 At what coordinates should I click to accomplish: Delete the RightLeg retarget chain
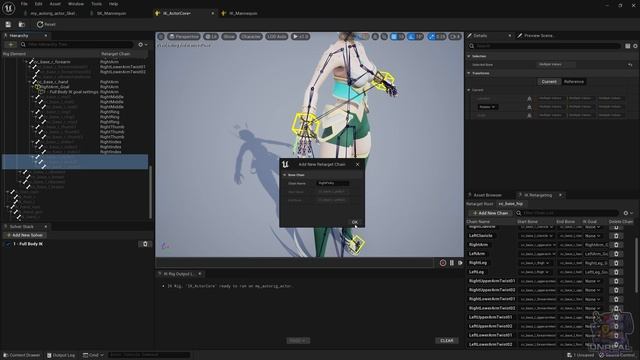coord(616,263)
